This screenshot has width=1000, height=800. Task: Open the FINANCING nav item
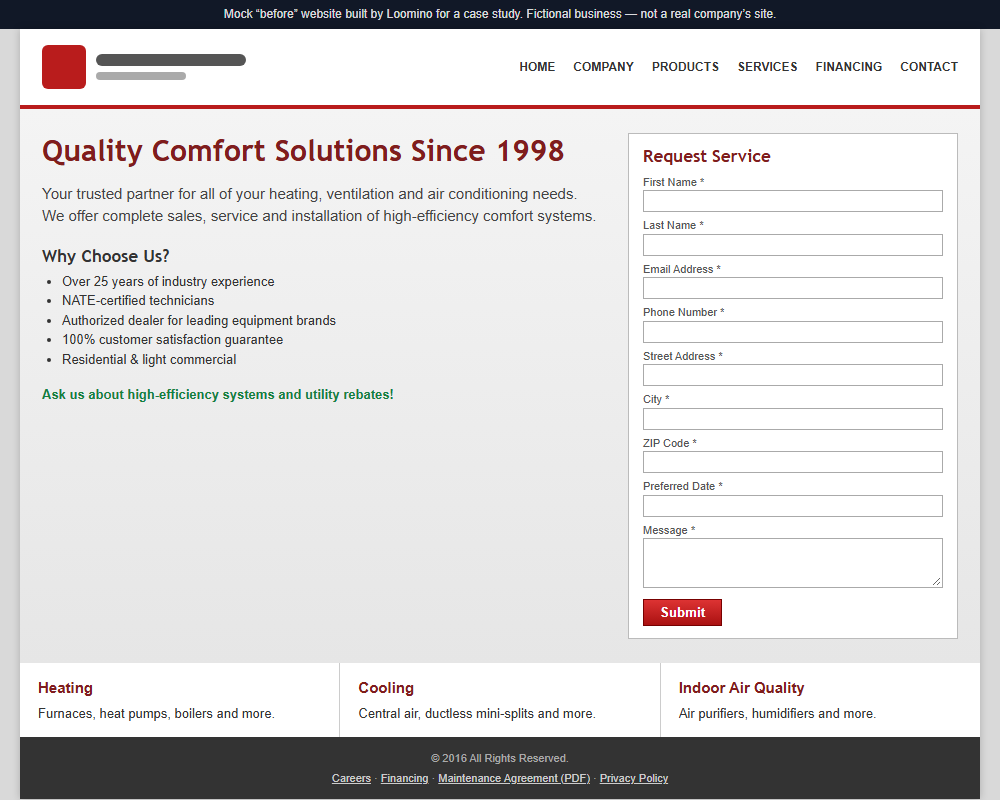(x=848, y=67)
